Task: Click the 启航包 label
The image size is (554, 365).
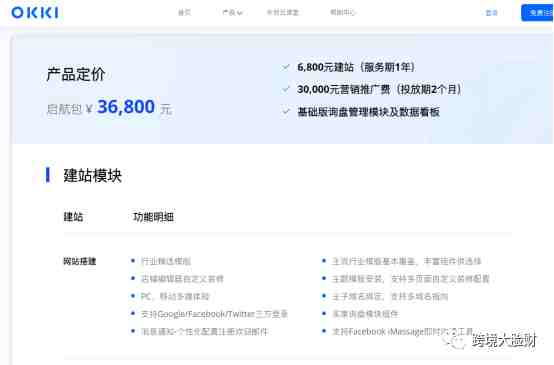Action: pos(64,109)
